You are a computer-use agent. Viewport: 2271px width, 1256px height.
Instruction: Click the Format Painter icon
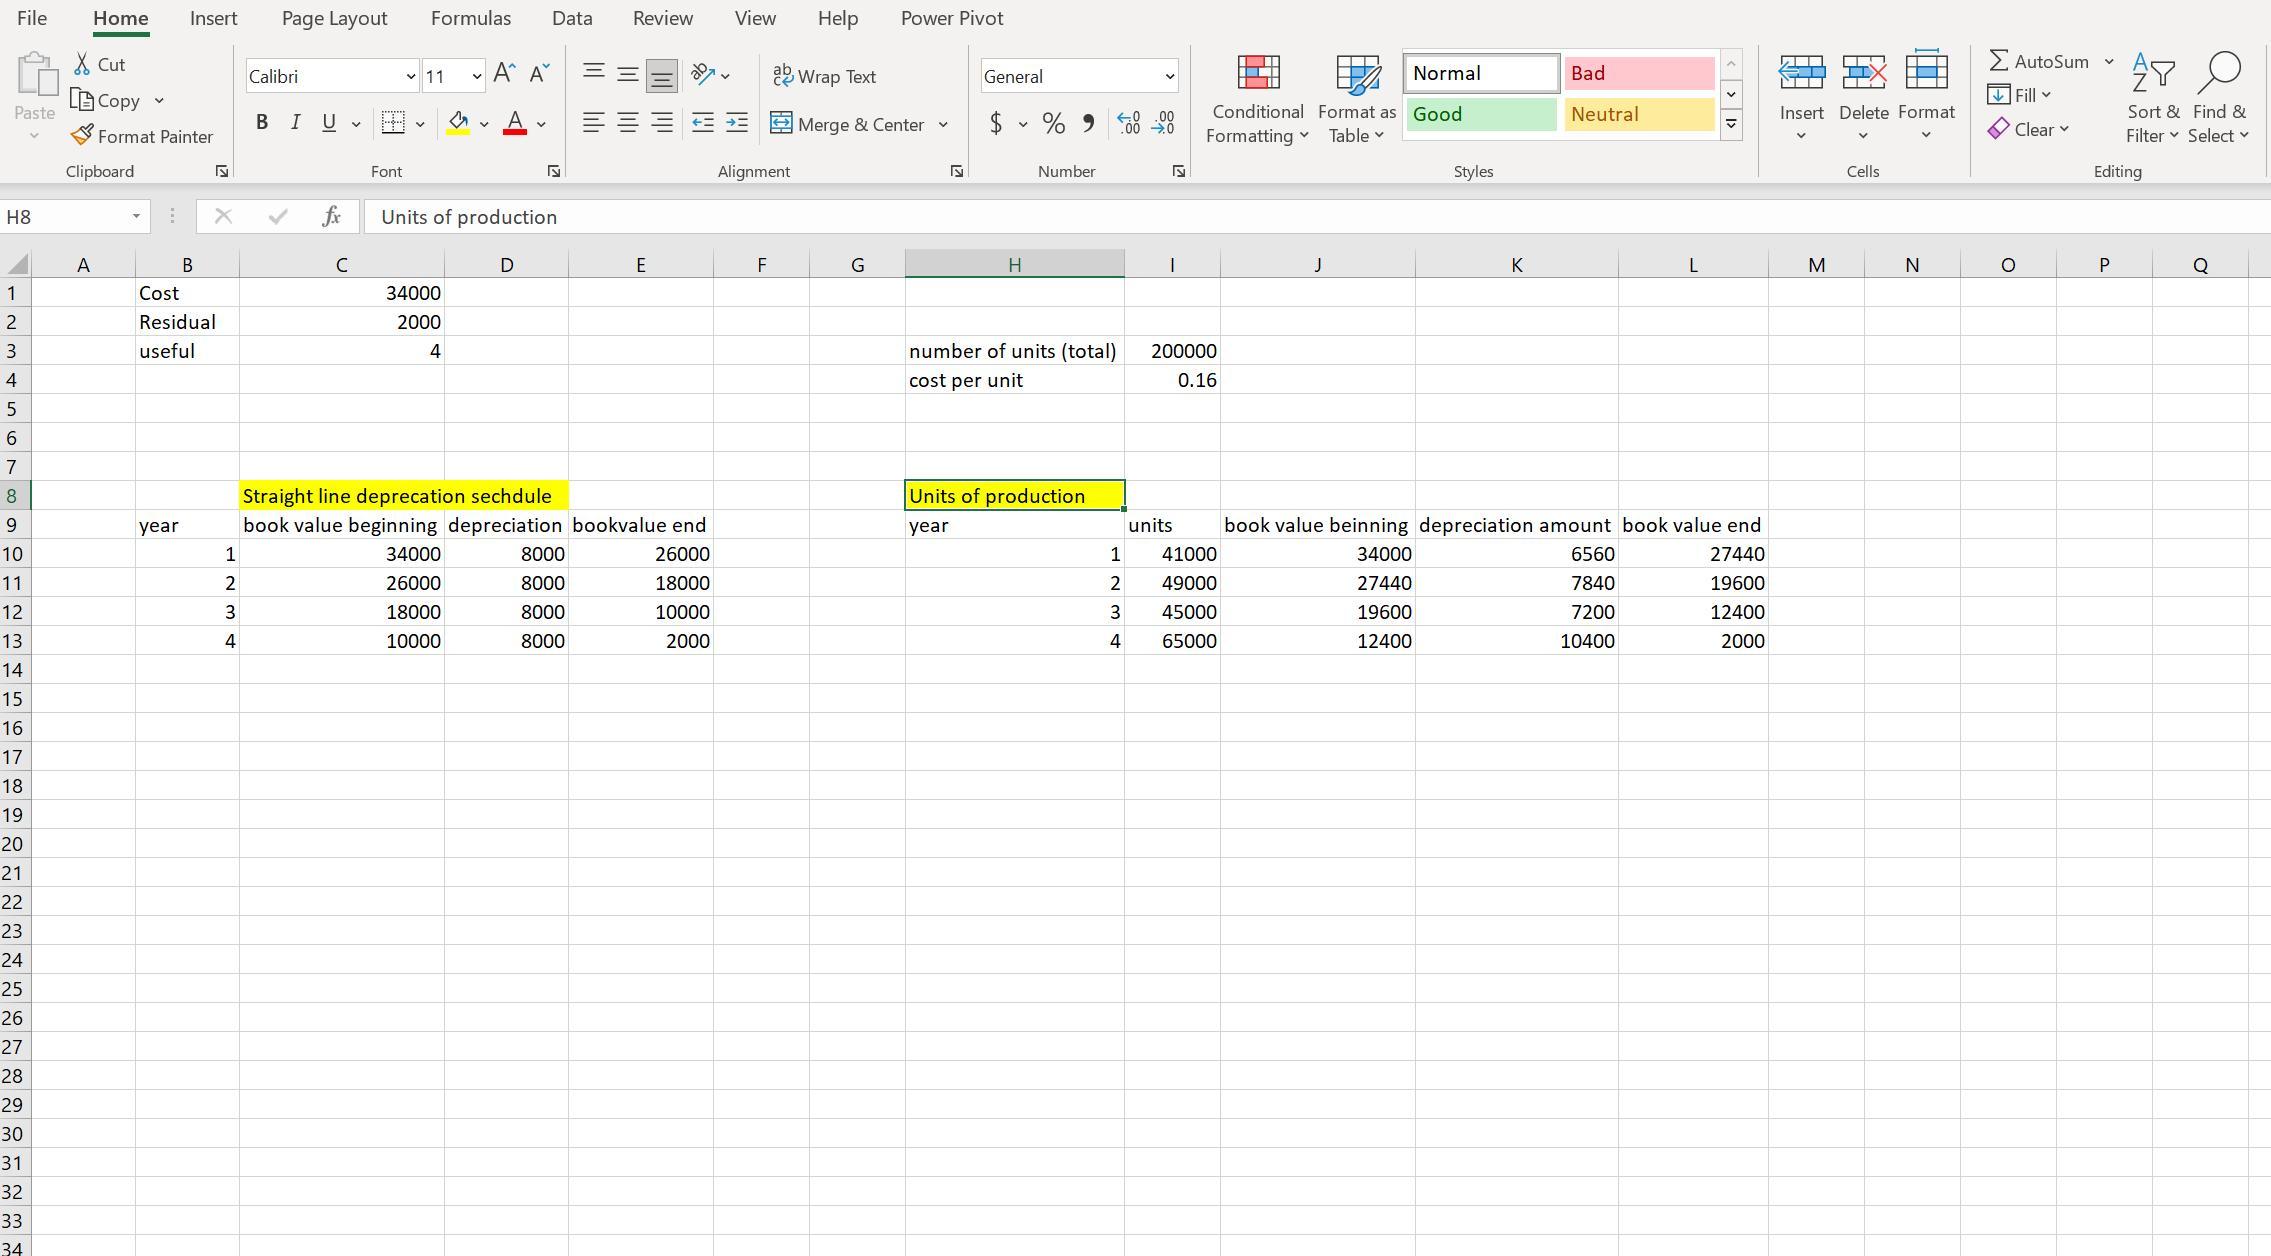point(83,136)
